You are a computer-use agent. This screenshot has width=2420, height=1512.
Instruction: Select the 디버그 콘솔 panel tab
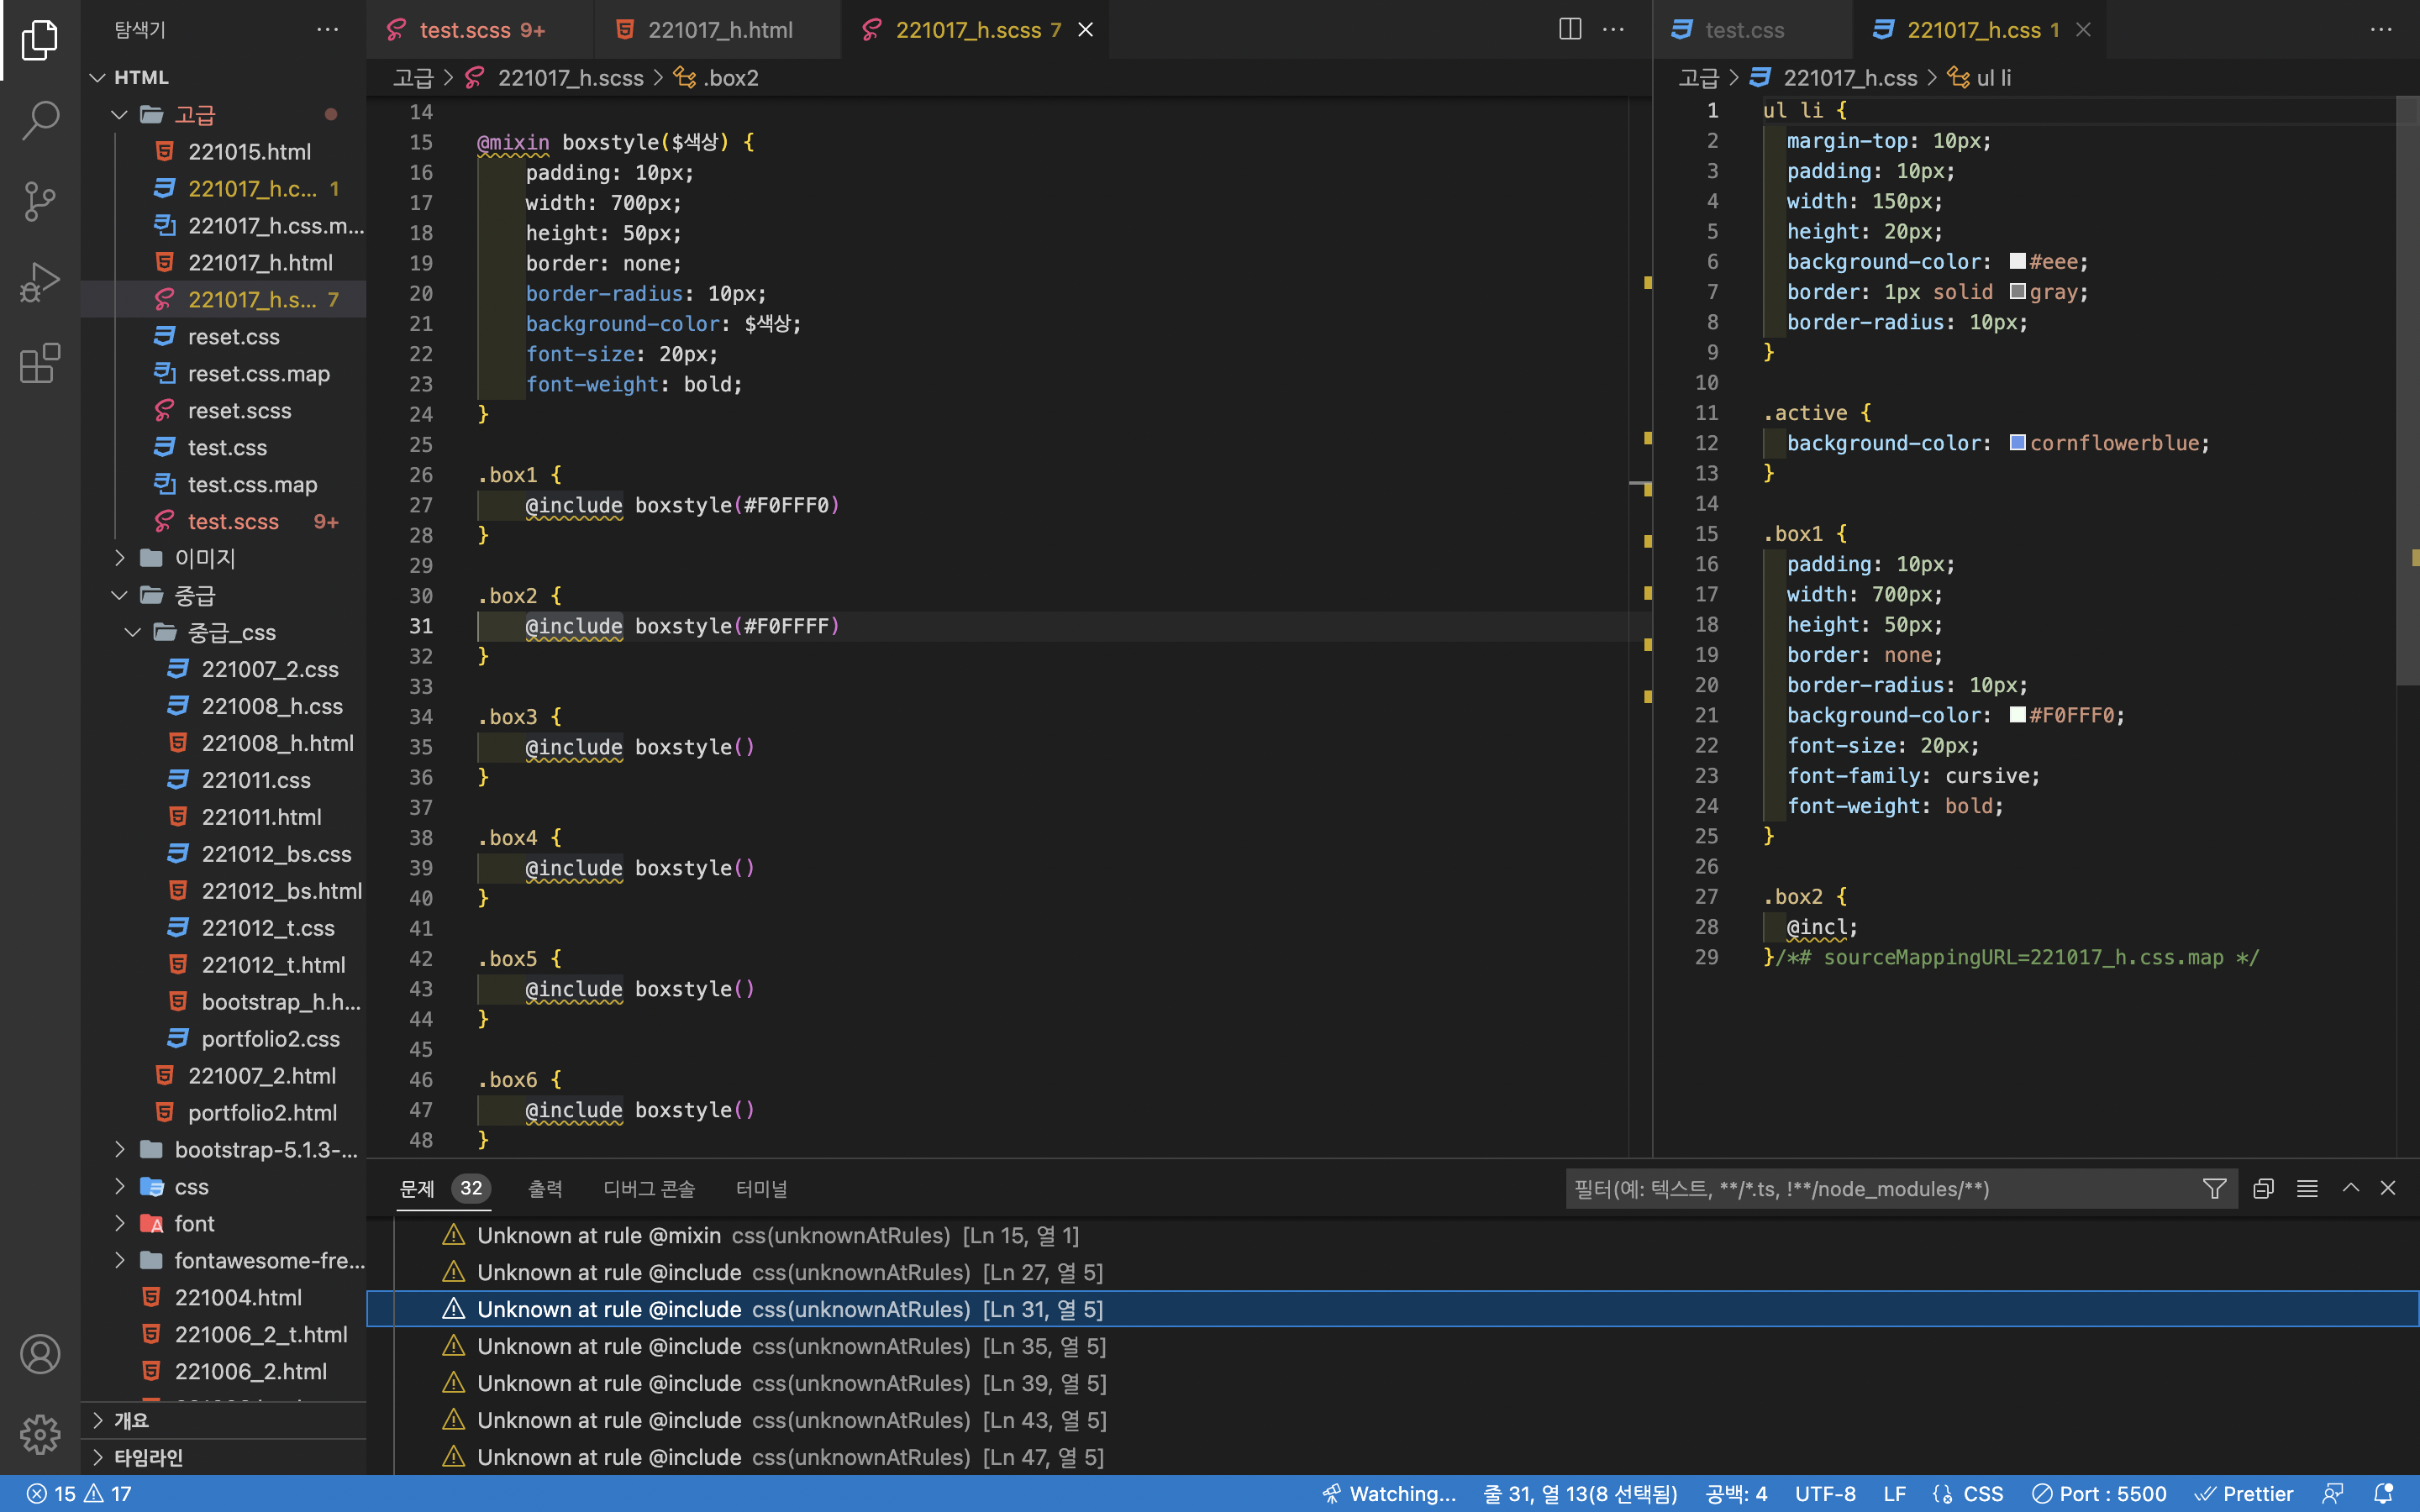[649, 1188]
